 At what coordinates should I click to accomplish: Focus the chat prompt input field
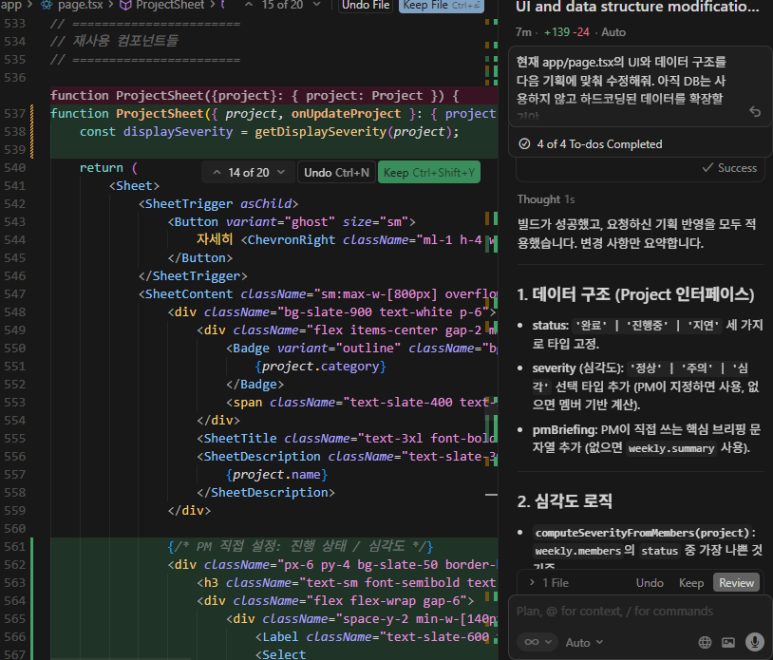tap(640, 612)
